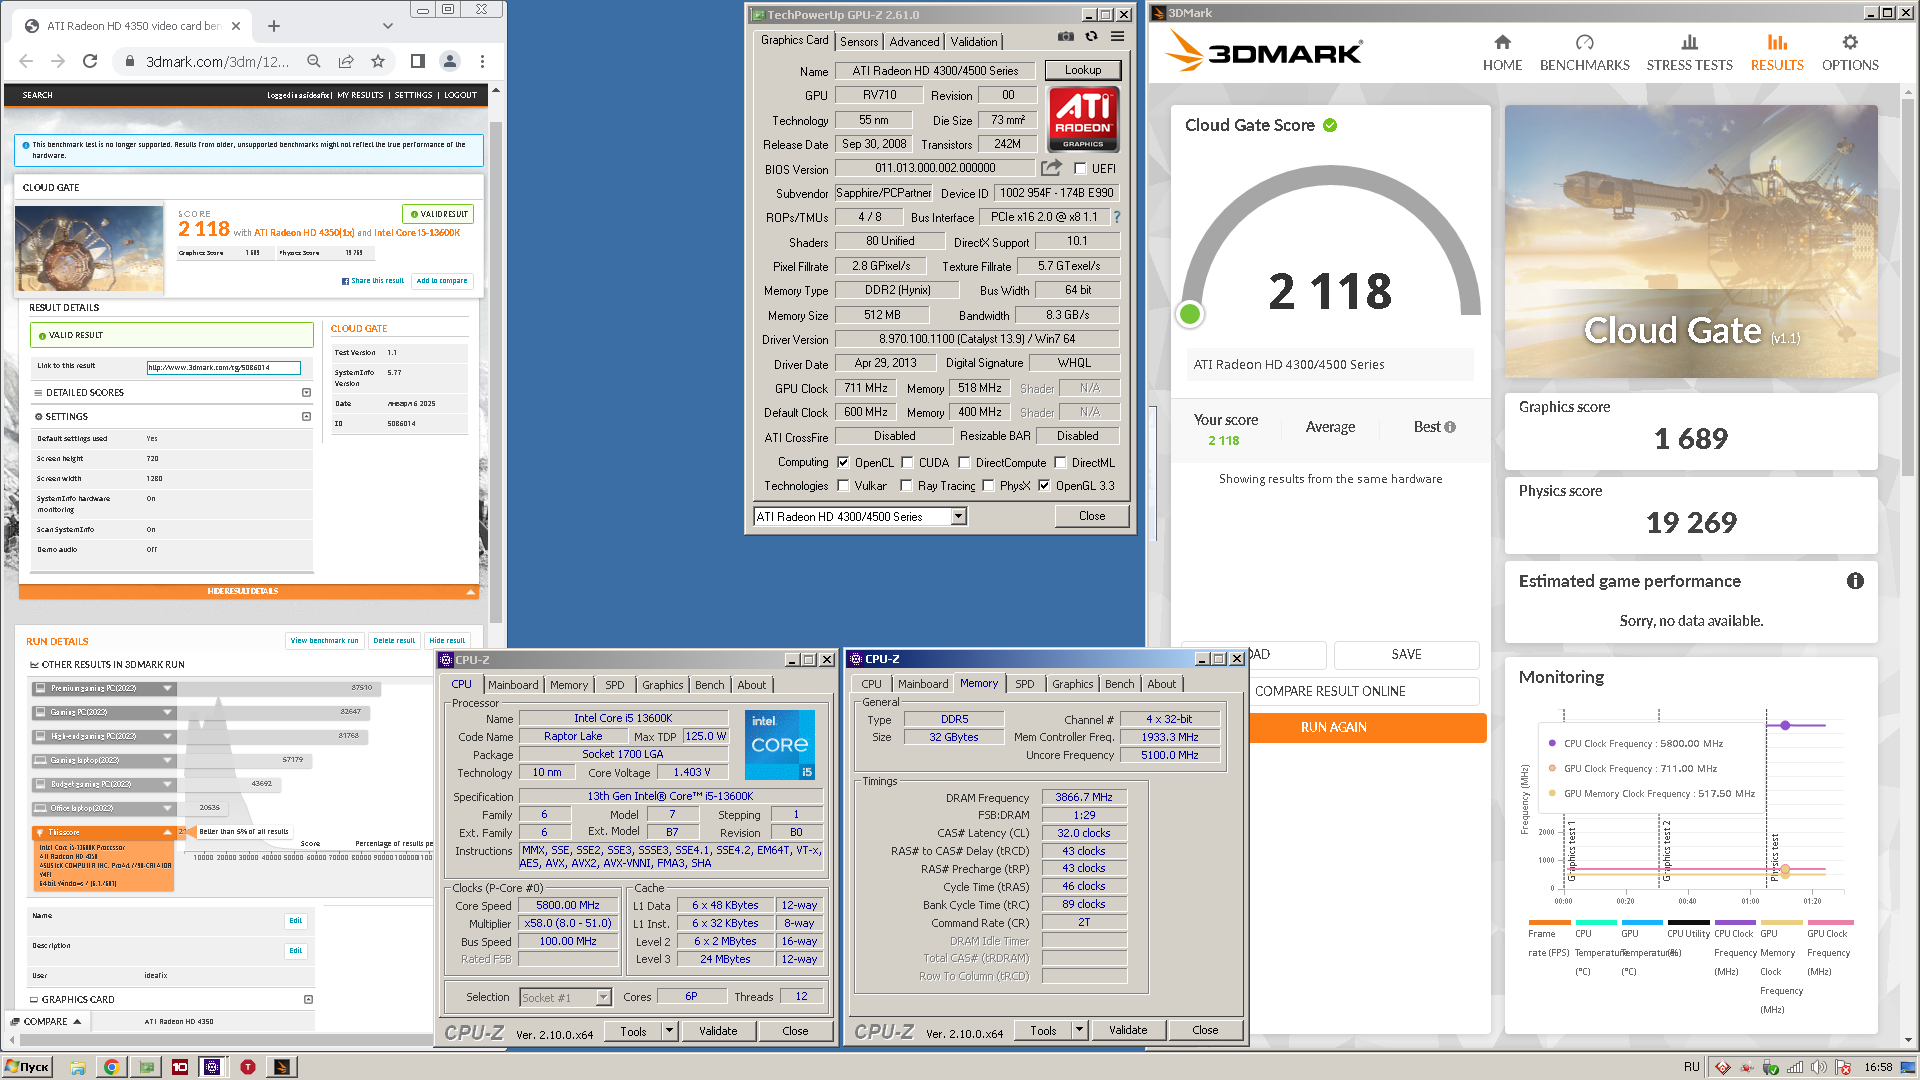The image size is (1920, 1080).
Task: Click the Intel Core logo in CPU-Z
Action: (x=780, y=745)
